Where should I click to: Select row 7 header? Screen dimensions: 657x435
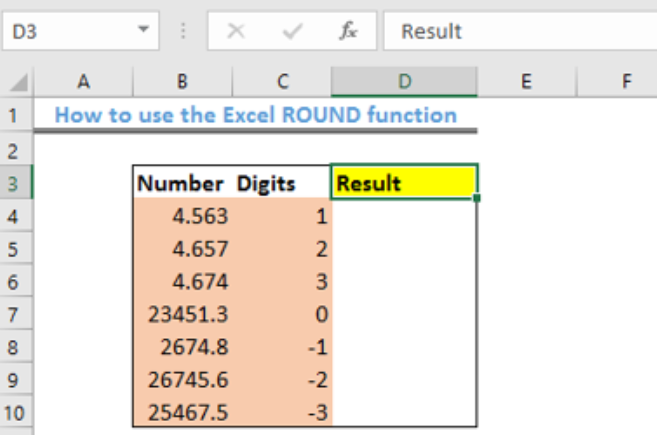point(16,314)
